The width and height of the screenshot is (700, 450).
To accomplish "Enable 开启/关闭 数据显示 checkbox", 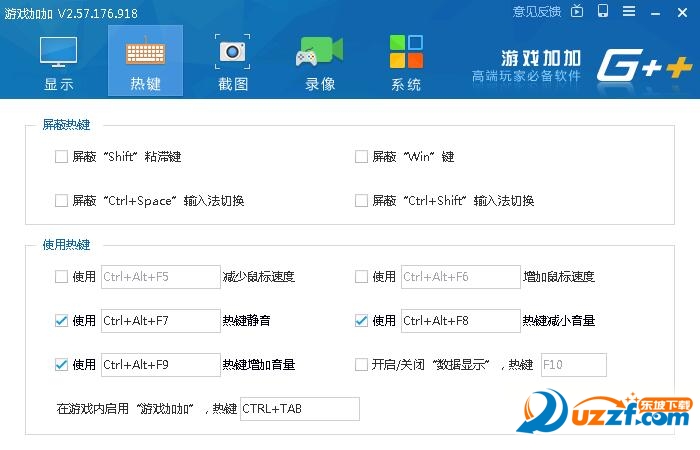I will click(x=361, y=365).
